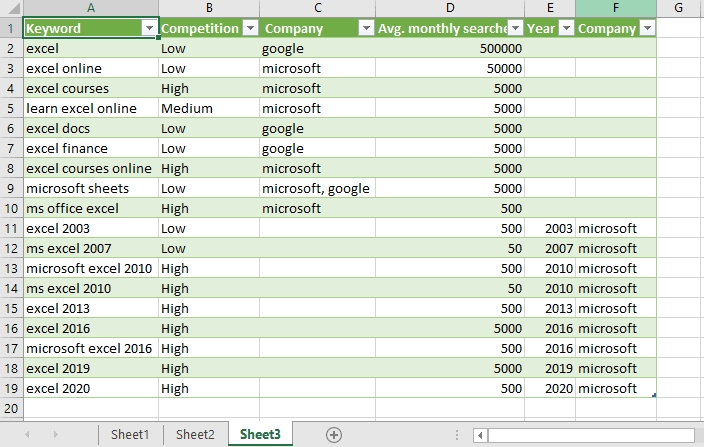Select cell 'excel courses' in row 4
The width and height of the screenshot is (704, 447).
click(x=91, y=88)
